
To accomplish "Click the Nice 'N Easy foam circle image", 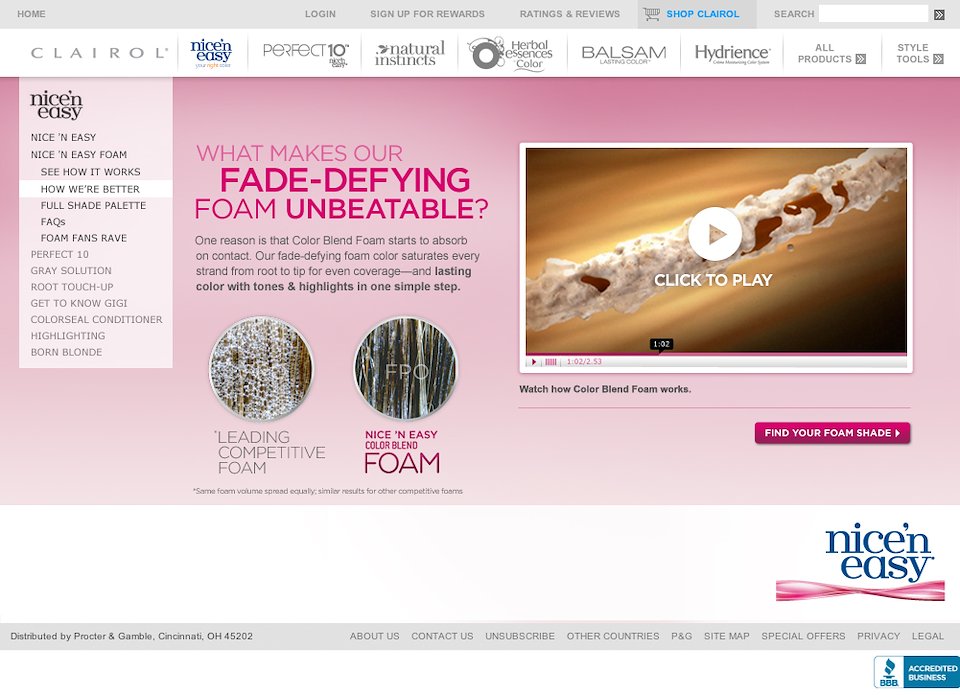I will (405, 368).
